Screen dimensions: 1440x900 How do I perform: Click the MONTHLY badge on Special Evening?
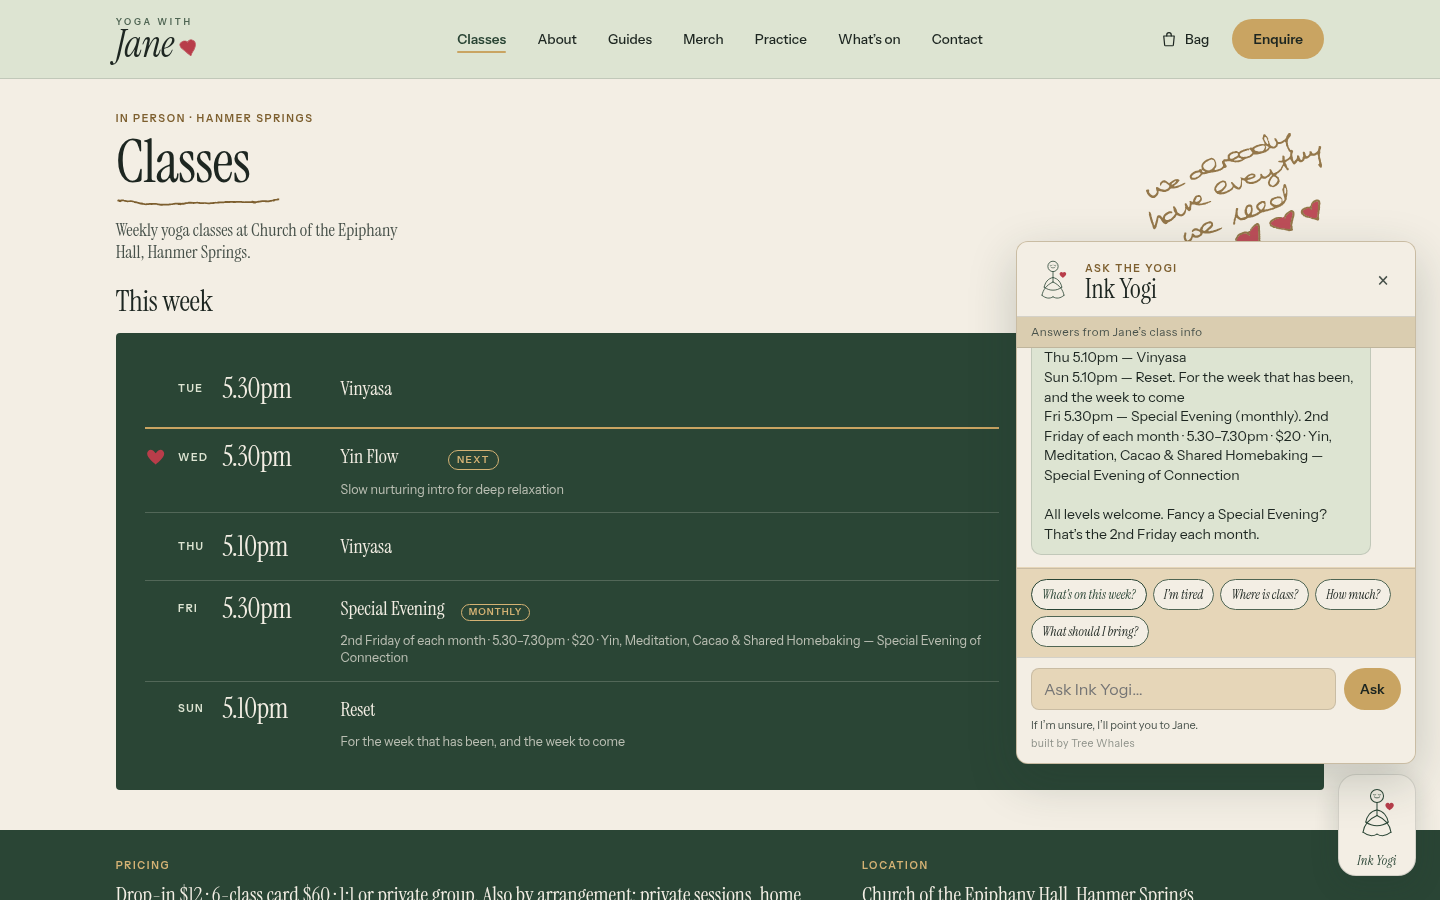[x=495, y=612]
